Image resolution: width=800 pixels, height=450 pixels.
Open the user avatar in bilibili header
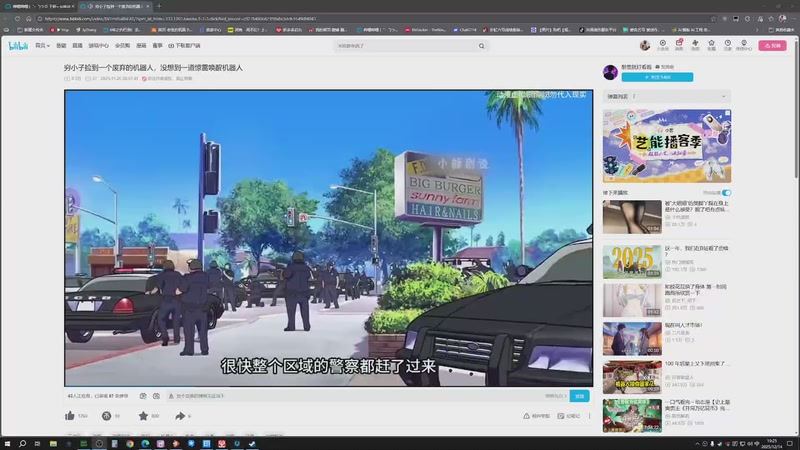645,45
